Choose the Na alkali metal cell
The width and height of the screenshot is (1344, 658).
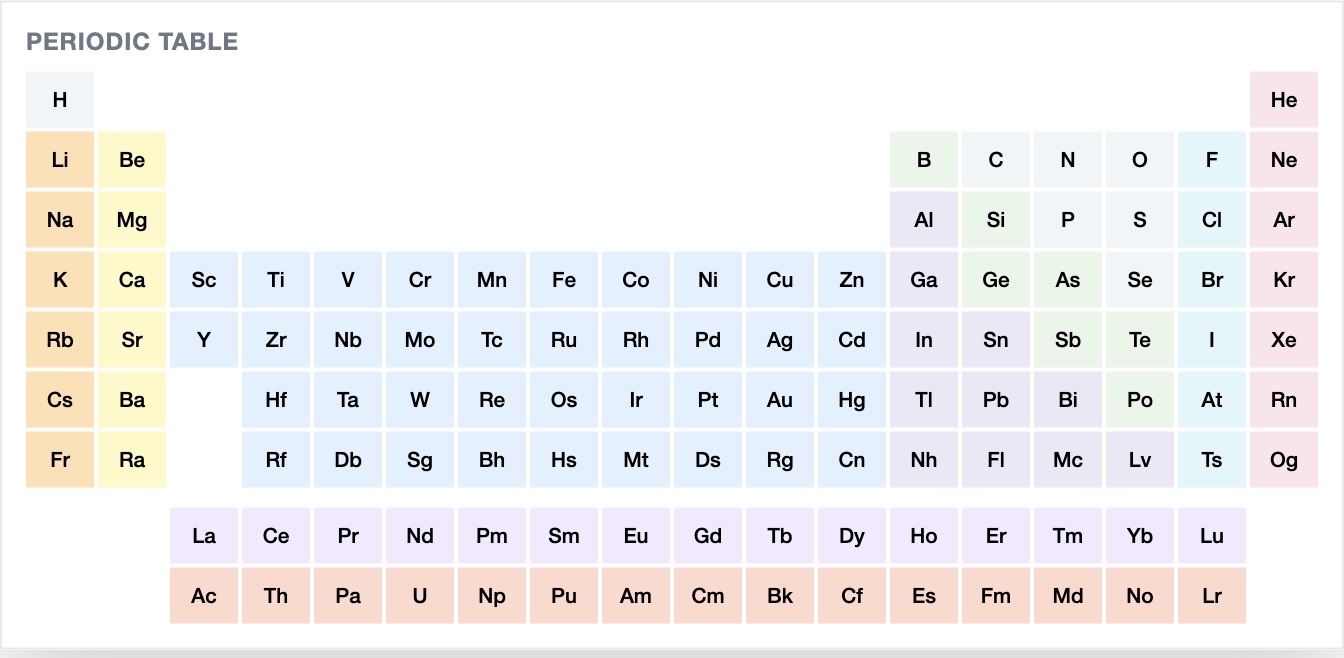pos(60,220)
